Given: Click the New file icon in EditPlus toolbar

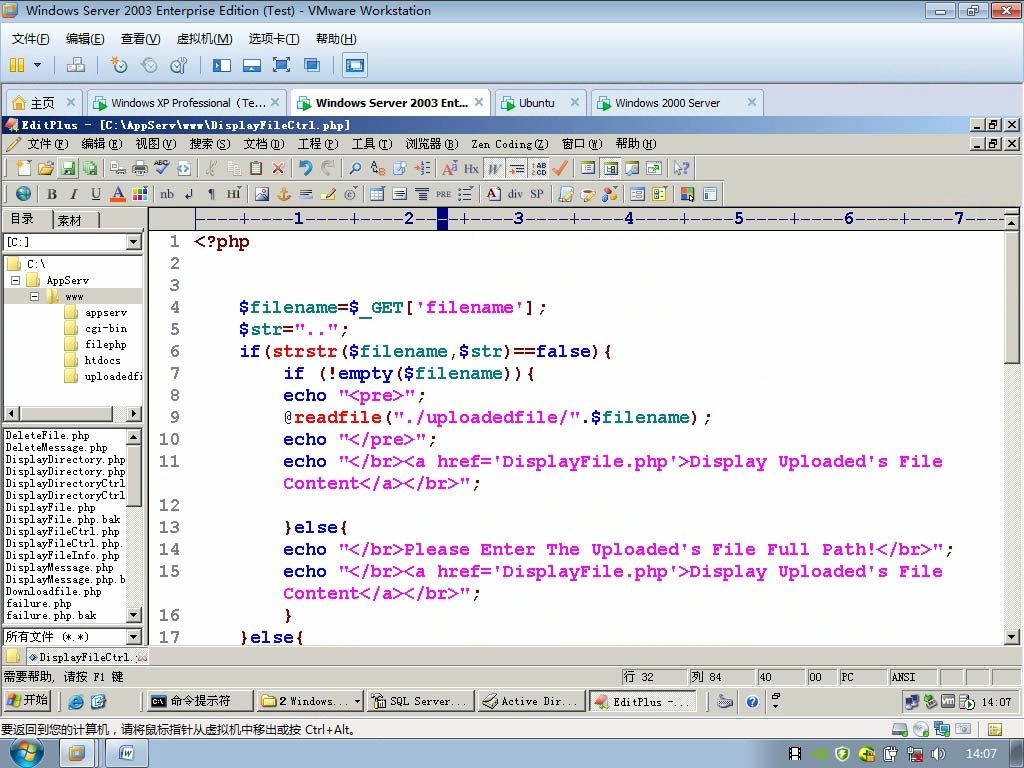Looking at the screenshot, I should 24,168.
